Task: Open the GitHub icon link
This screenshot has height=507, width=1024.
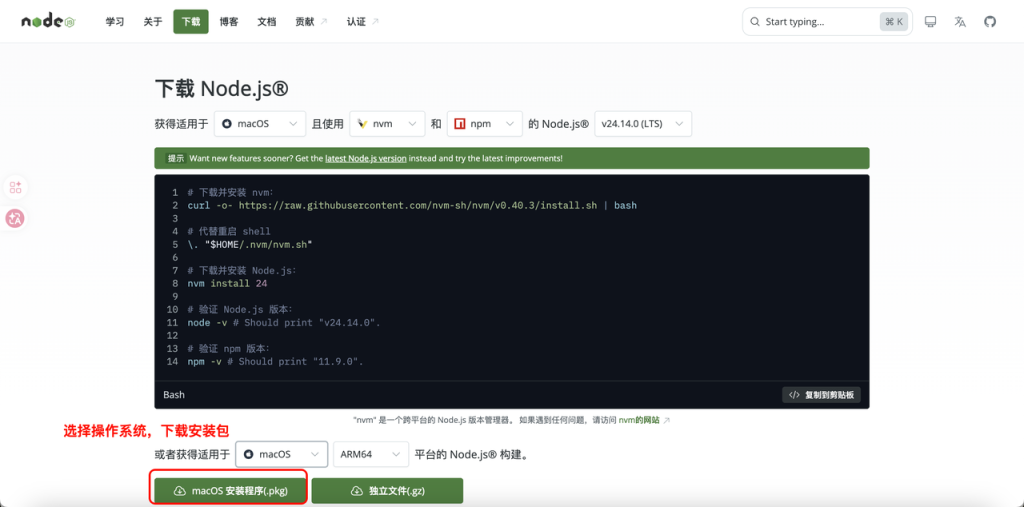Action: click(990, 21)
